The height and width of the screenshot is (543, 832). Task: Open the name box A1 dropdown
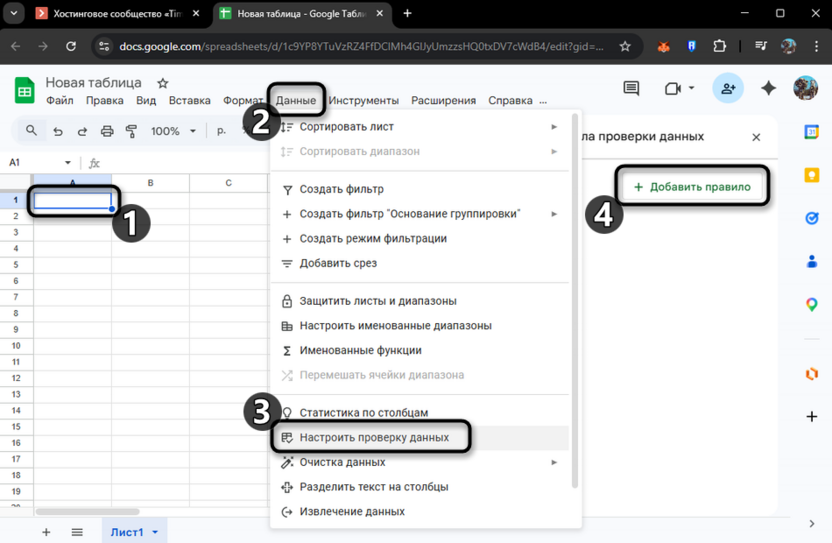pos(67,162)
